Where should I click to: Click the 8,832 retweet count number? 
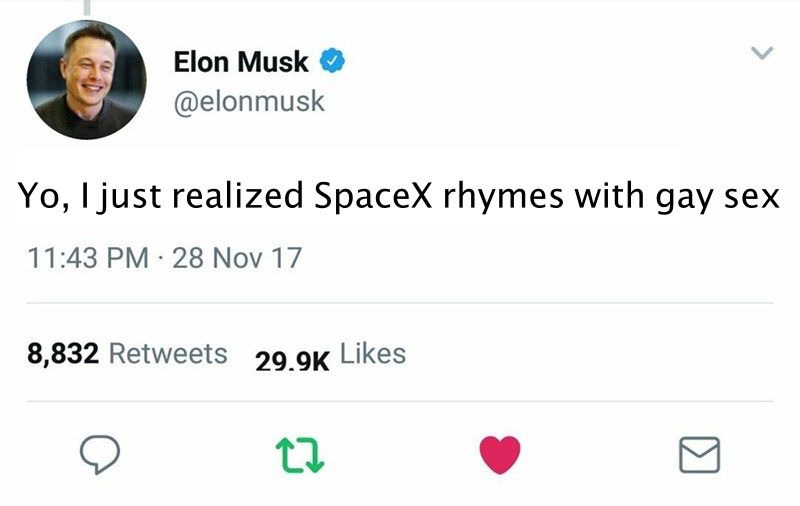click(63, 354)
